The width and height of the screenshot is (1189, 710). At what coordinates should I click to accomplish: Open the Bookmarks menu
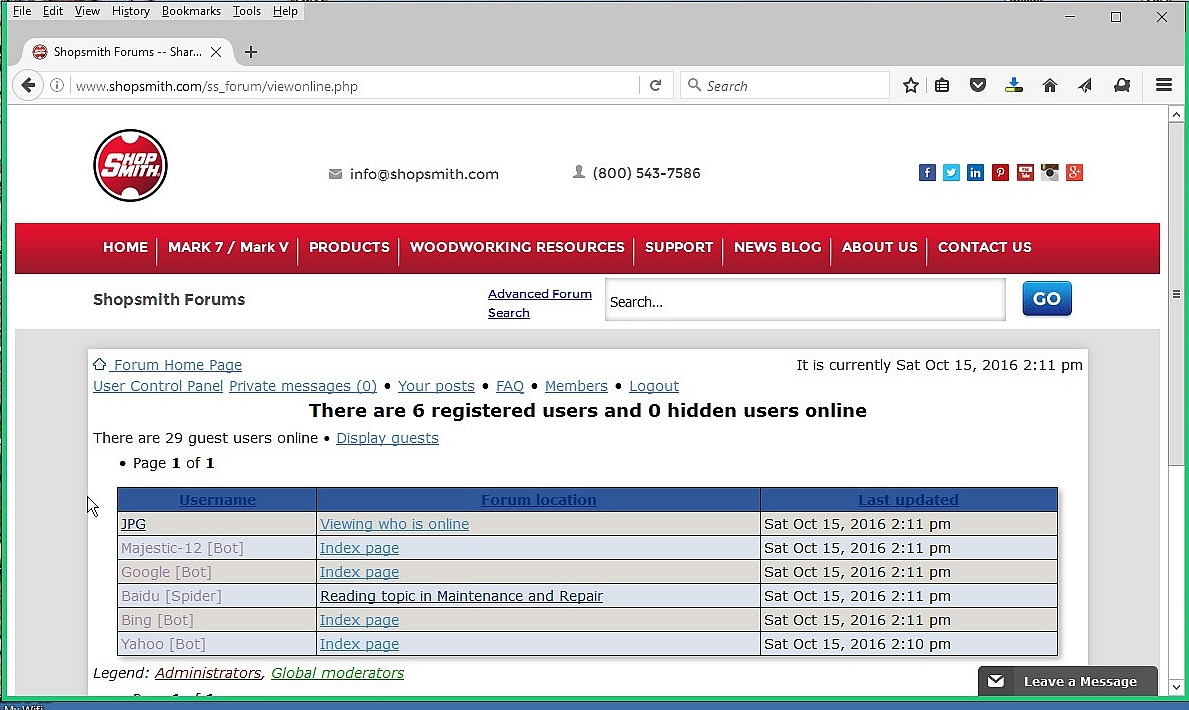[x=191, y=11]
